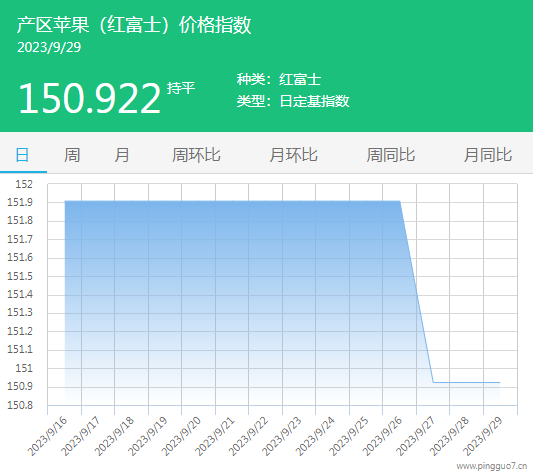Click the 2023/9/27 x-axis date label
The image size is (533, 475).
[x=415, y=436]
